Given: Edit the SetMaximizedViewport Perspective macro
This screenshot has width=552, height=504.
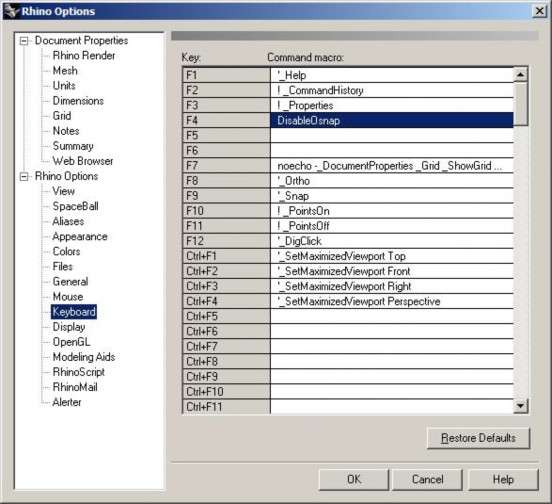Looking at the screenshot, I should [392, 302].
